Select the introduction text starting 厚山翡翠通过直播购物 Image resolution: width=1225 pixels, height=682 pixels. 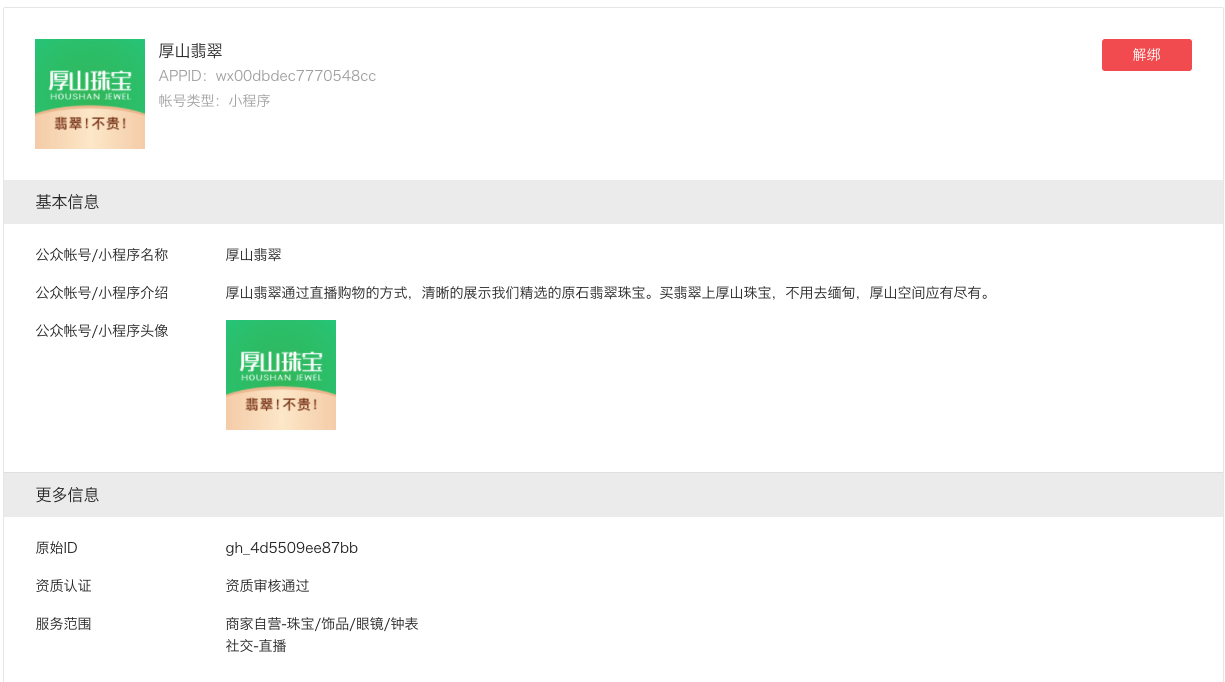pyautogui.click(x=608, y=293)
